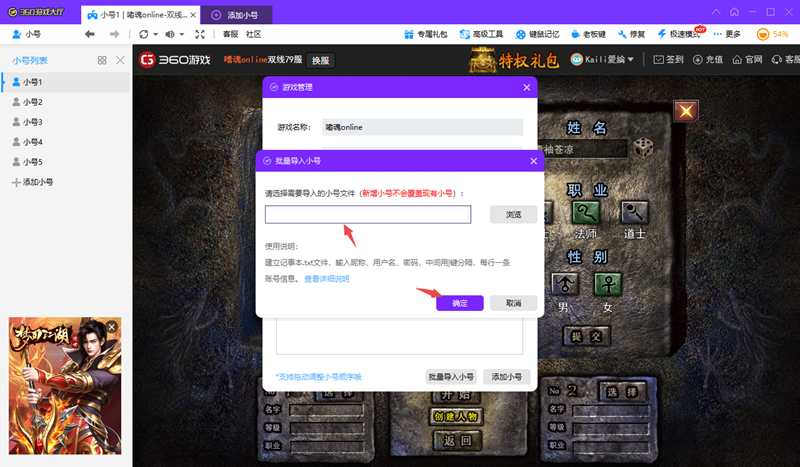Click 充值 recharge
This screenshot has height=467, width=800.
(x=708, y=60)
